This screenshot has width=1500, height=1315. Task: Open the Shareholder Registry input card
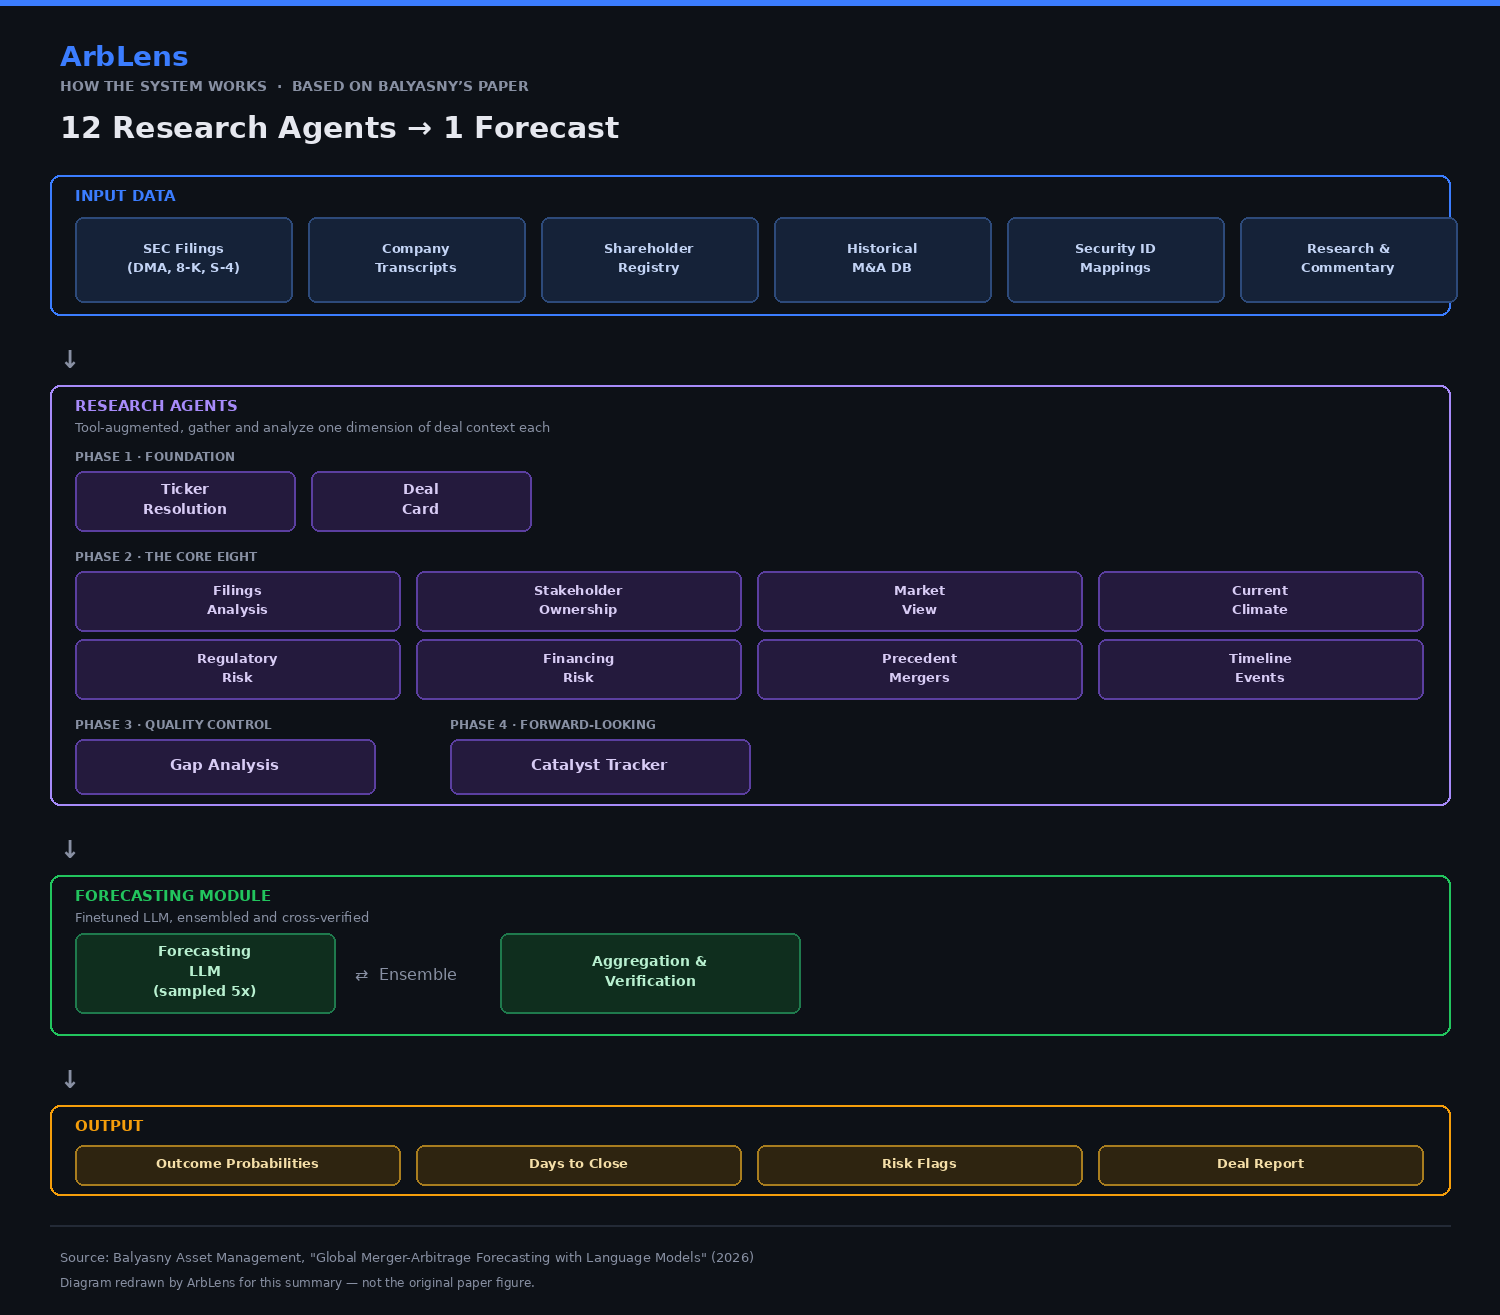pos(650,260)
